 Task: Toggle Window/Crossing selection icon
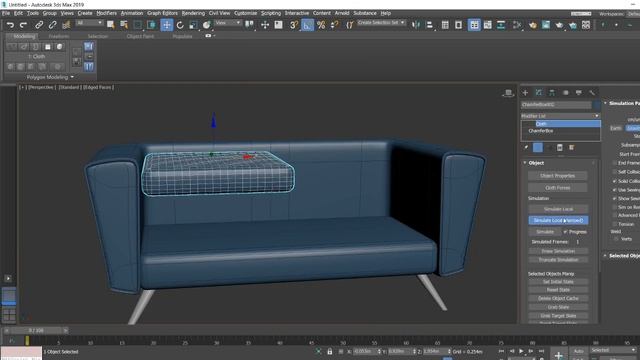click(x=151, y=25)
